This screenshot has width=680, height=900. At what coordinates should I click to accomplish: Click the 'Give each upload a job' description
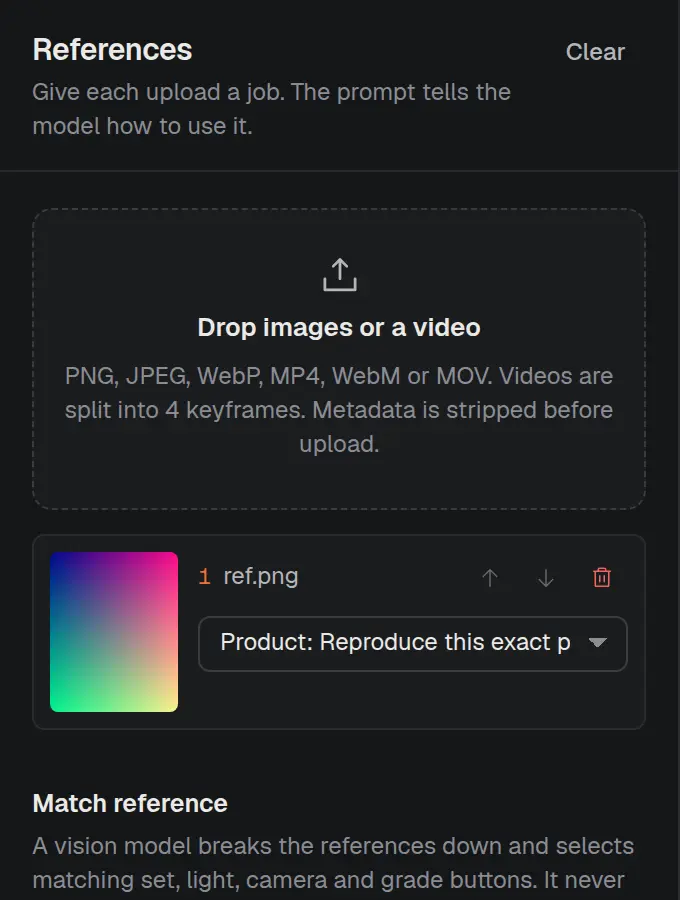pos(271,109)
